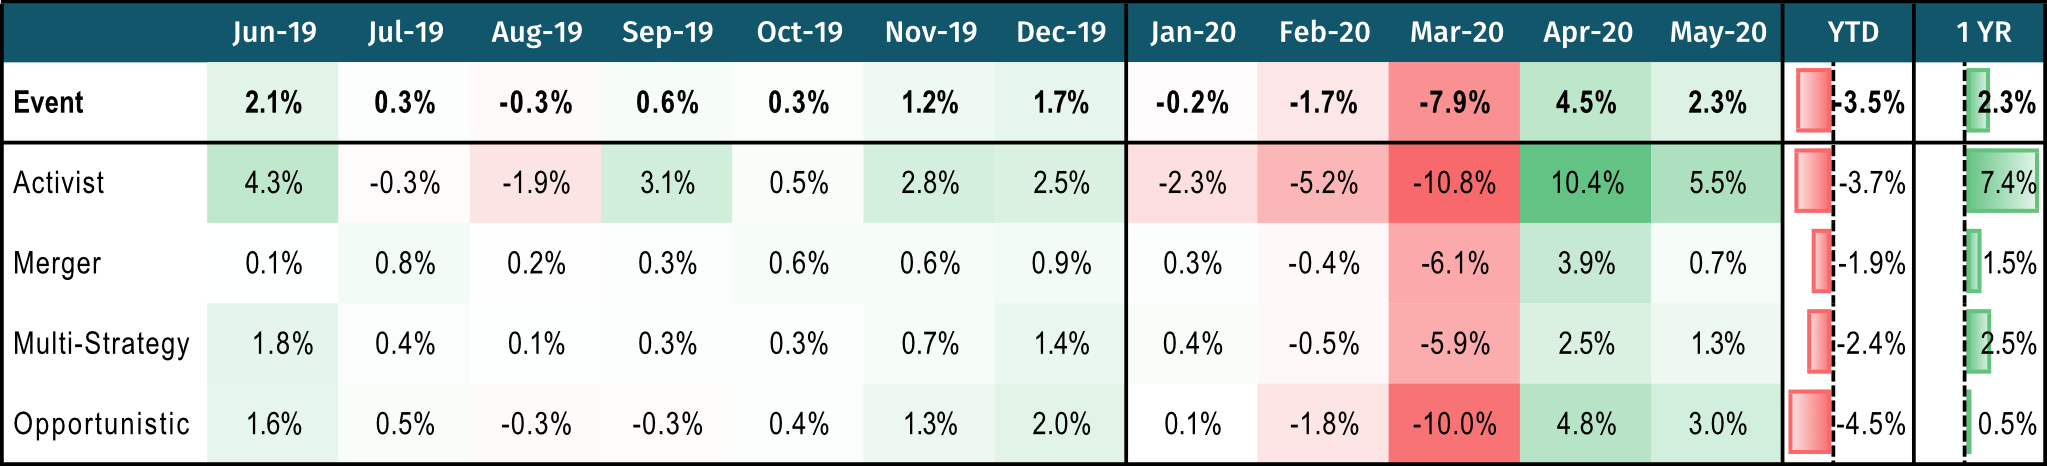Image resolution: width=2047 pixels, height=466 pixels.
Task: Click Activist May-20 cell showing 5.5%
Action: [1717, 183]
